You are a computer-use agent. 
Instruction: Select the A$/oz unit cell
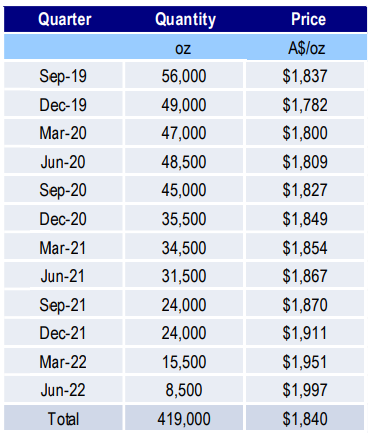pyautogui.click(x=306, y=48)
